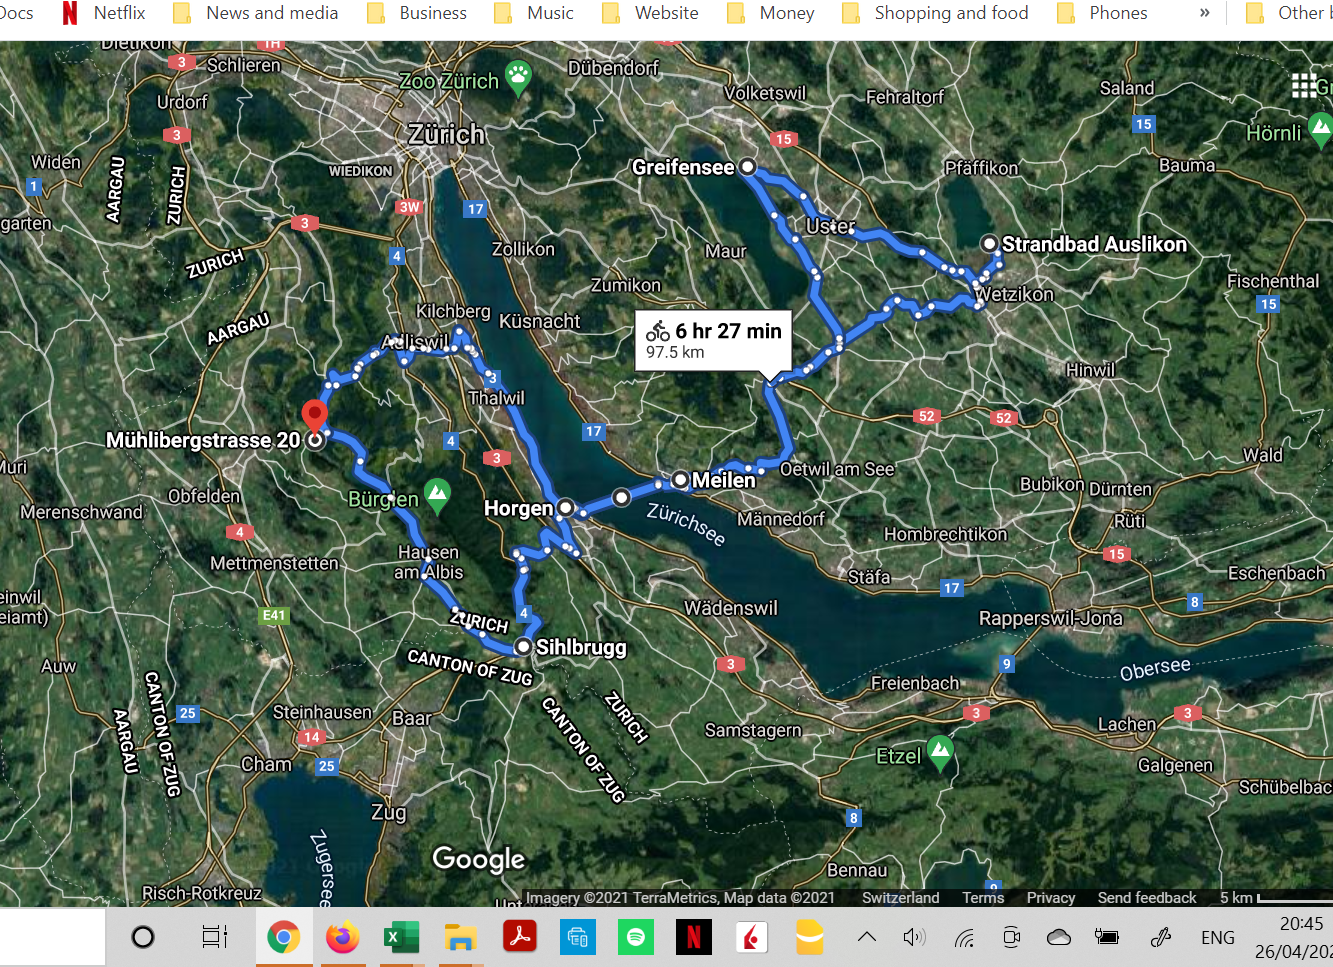
Task: Click the Wetzikon town label
Action: tap(1014, 294)
